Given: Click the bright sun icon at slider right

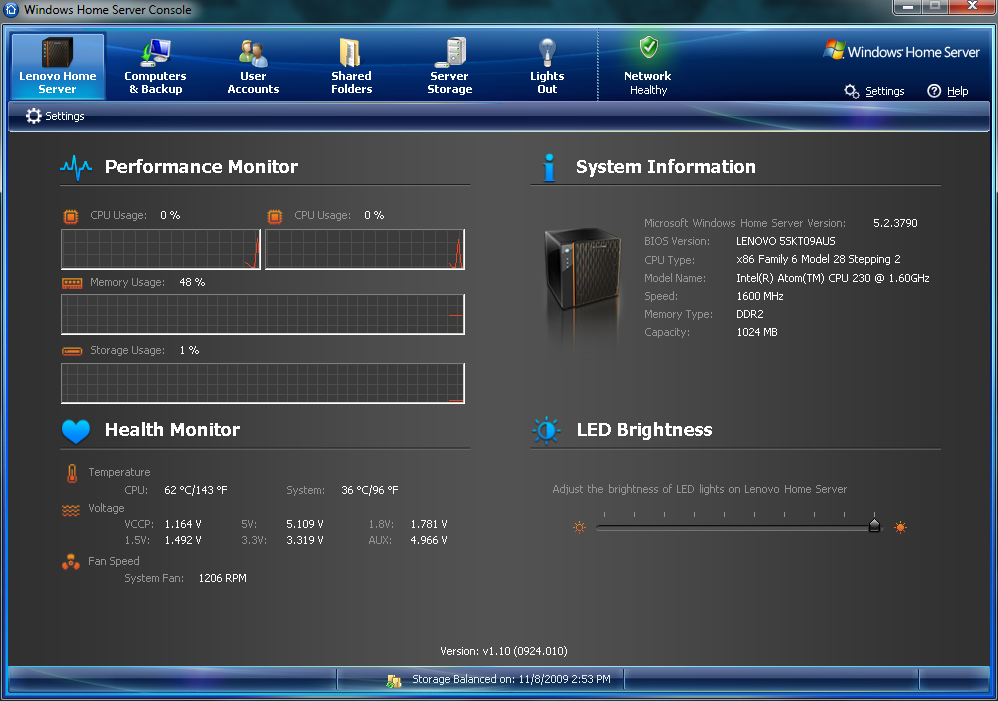Looking at the screenshot, I should click(x=901, y=527).
